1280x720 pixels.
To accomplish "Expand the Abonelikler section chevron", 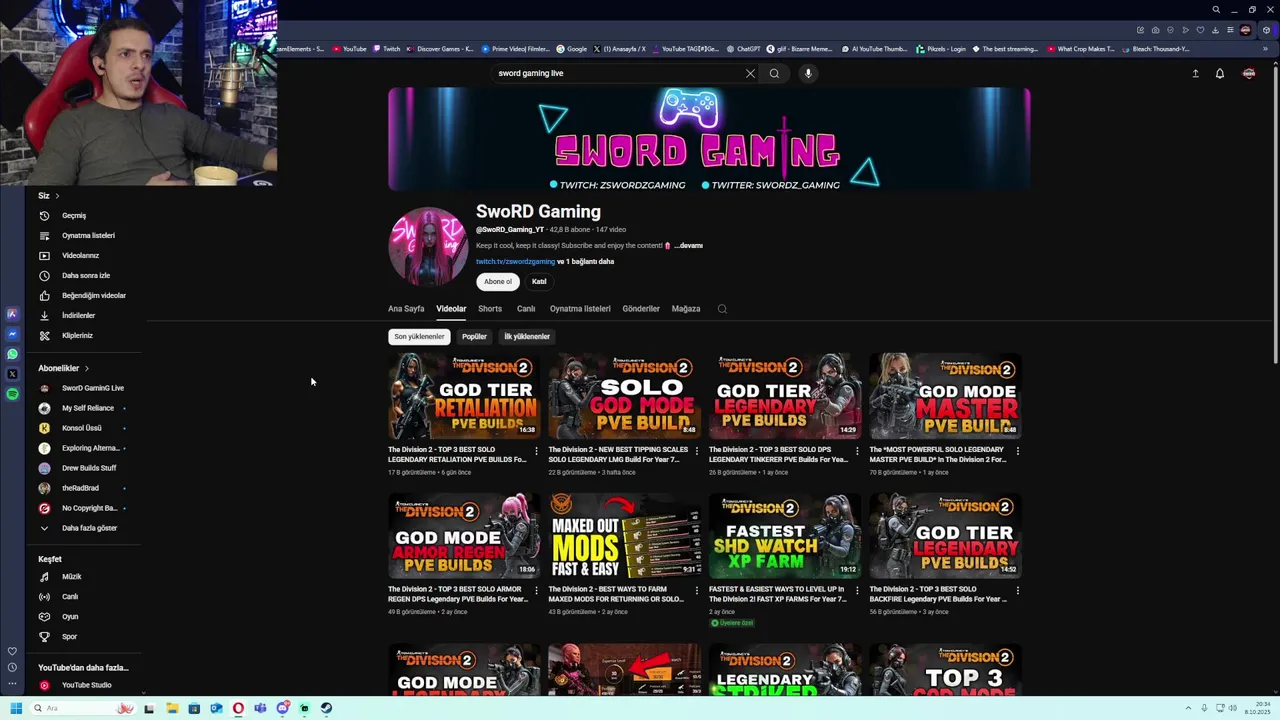I will (86, 368).
